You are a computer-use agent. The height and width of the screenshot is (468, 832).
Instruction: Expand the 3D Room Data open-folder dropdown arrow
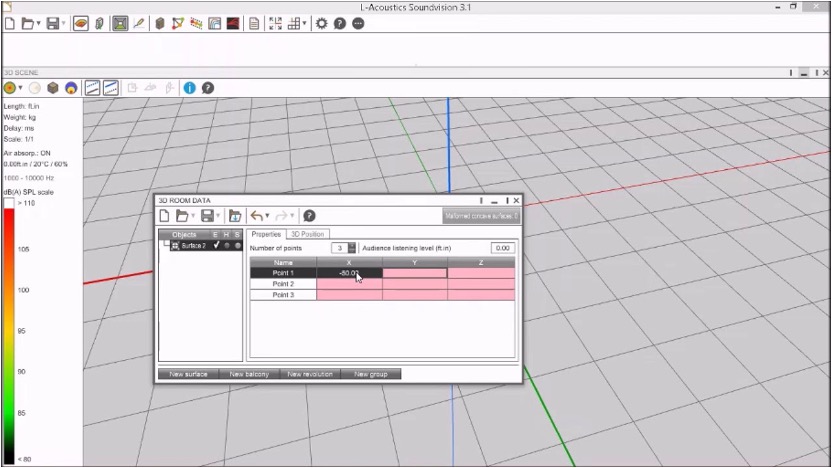point(193,215)
